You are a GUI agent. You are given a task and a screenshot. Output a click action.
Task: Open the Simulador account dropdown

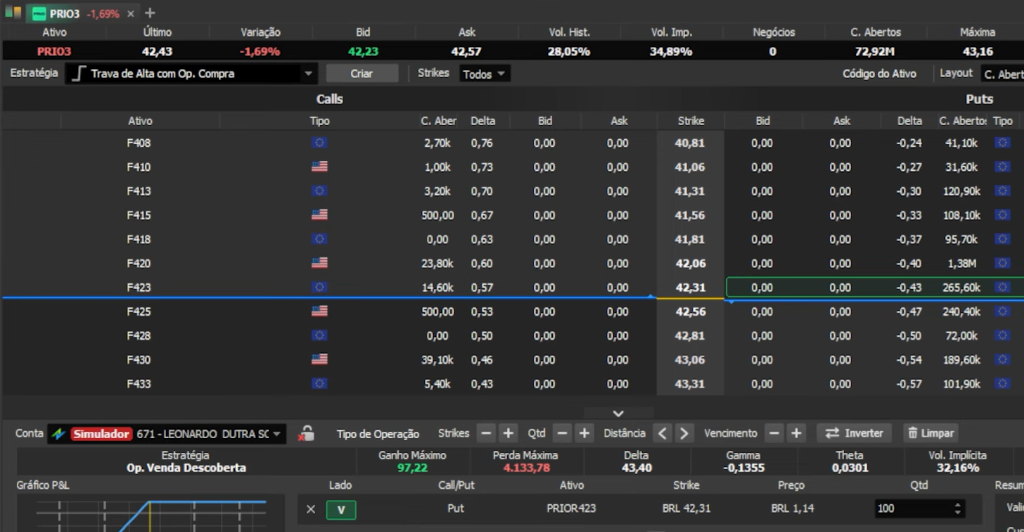[x=166, y=434]
